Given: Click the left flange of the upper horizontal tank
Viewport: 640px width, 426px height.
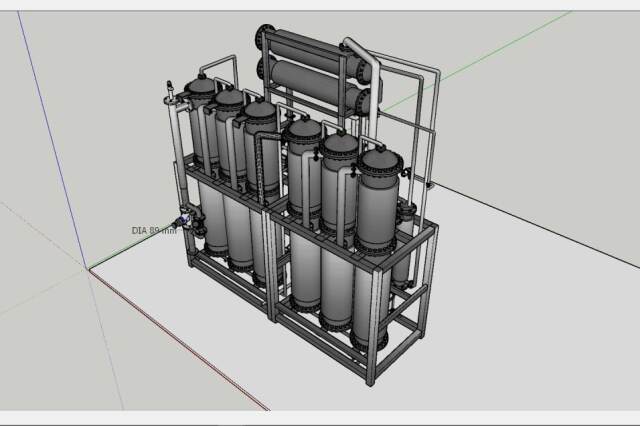Looking at the screenshot, I should 264,39.
